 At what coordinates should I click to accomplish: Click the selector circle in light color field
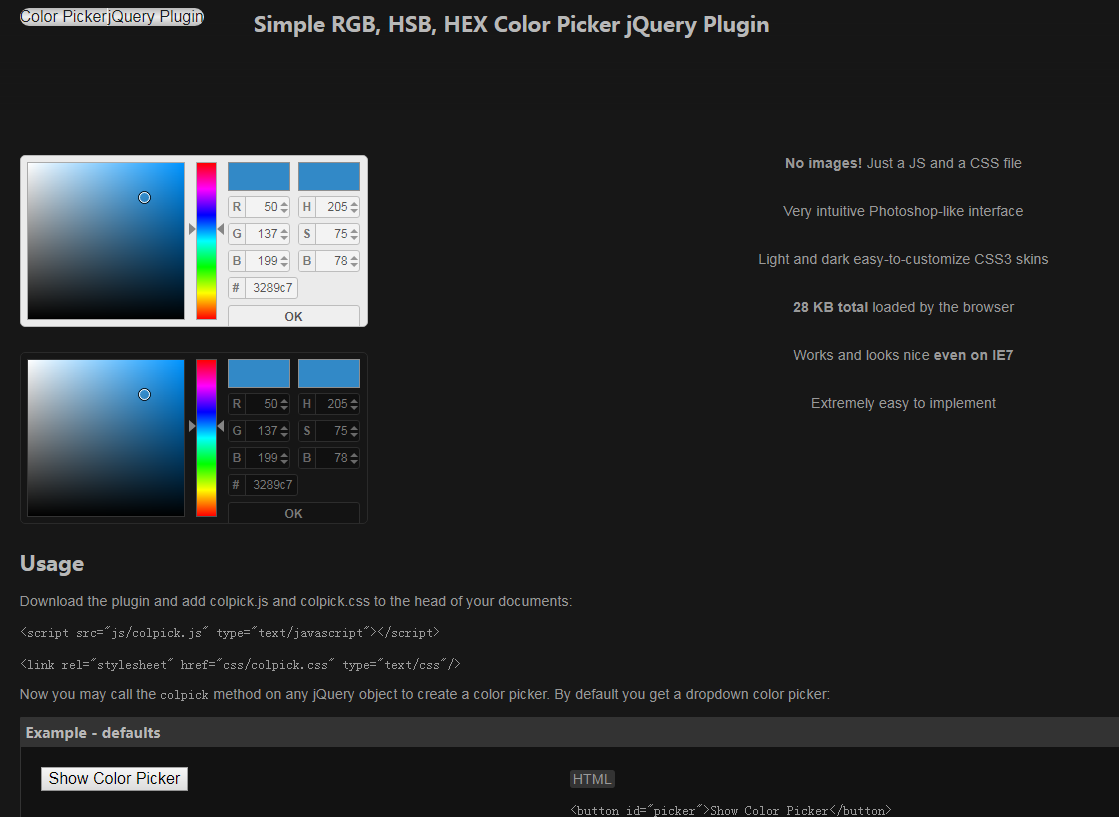coord(144,198)
